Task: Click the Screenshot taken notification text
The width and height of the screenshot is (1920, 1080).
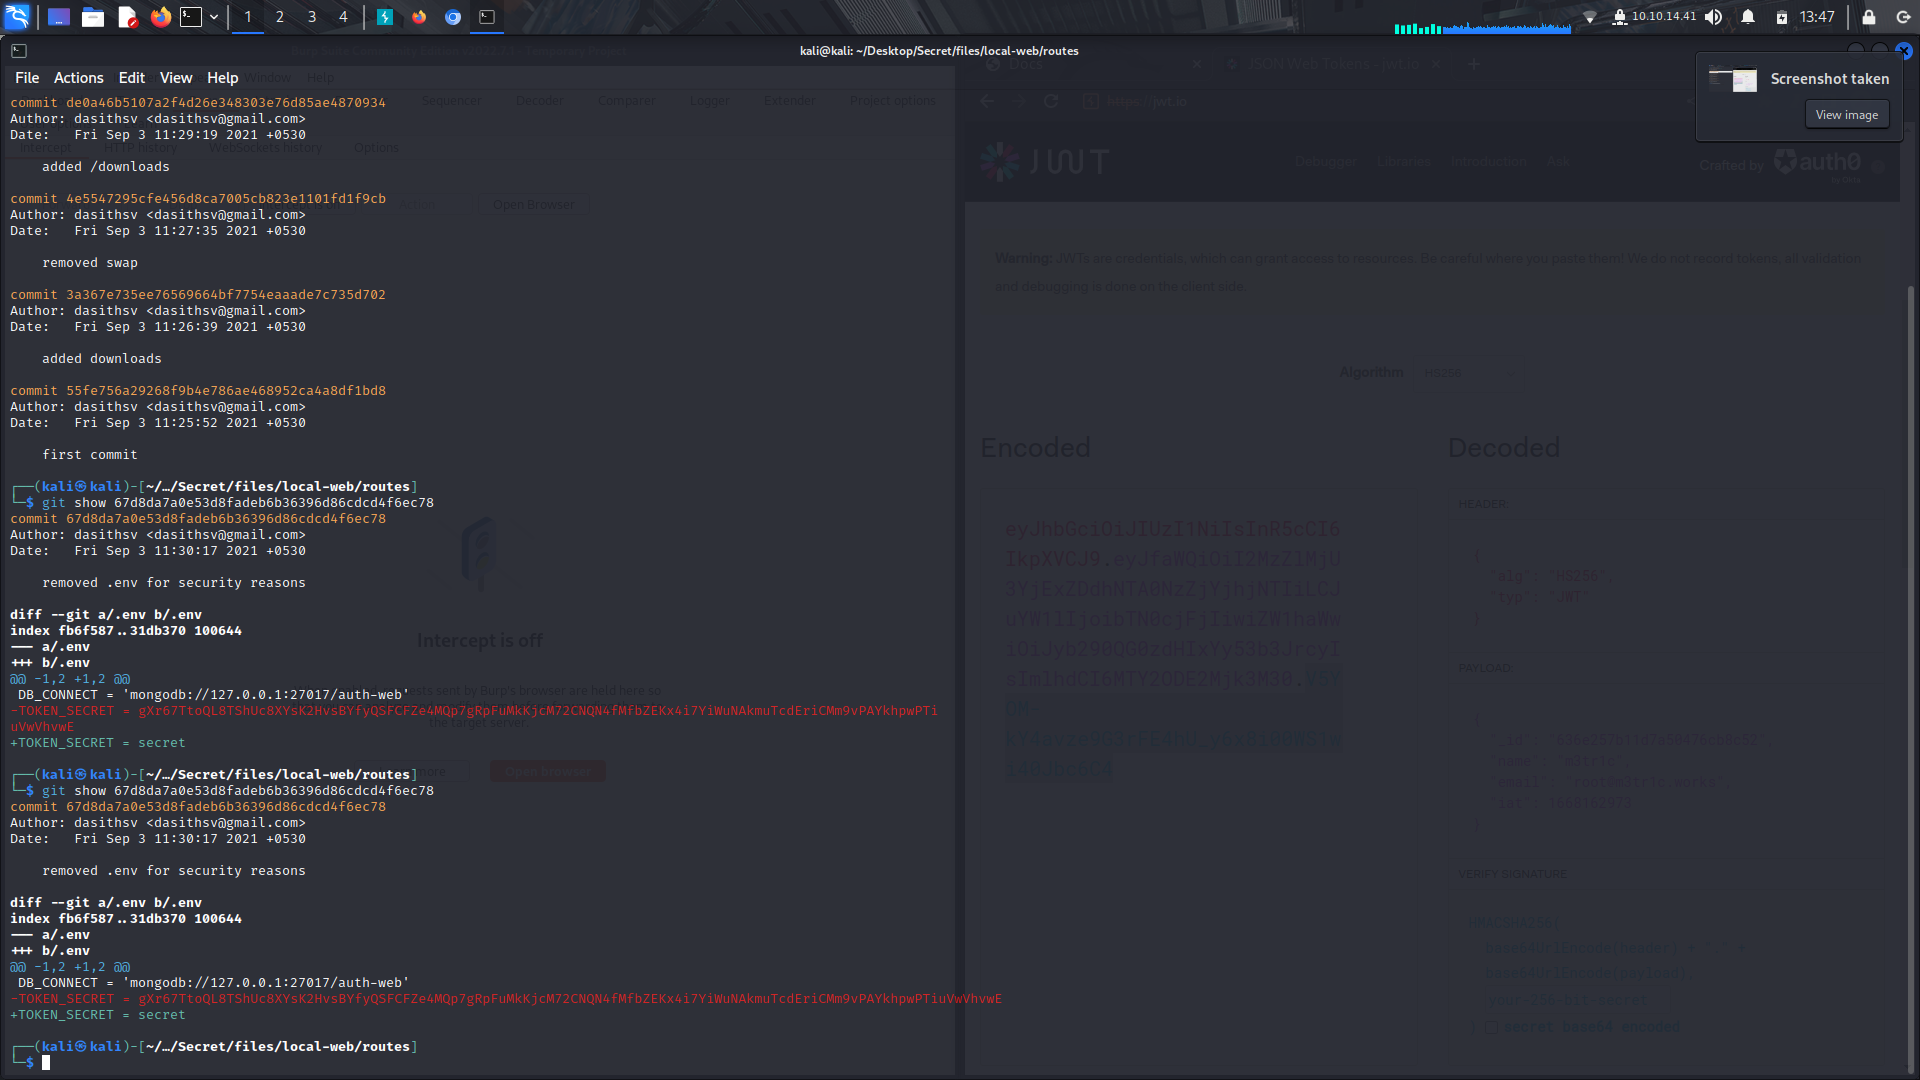Action: [1829, 79]
